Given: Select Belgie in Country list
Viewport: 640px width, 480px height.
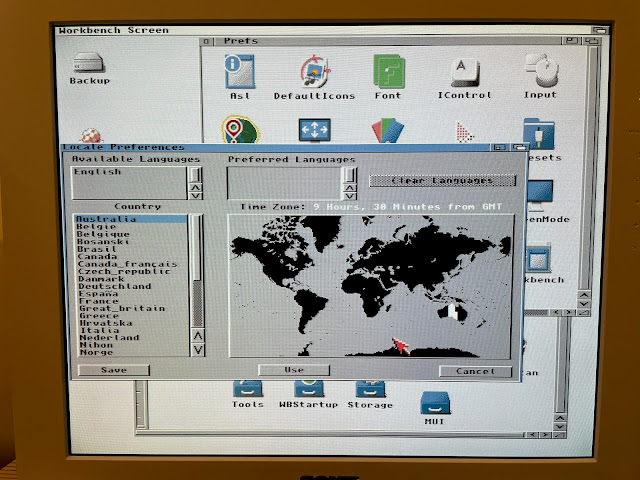Looking at the screenshot, I should (x=131, y=227).
